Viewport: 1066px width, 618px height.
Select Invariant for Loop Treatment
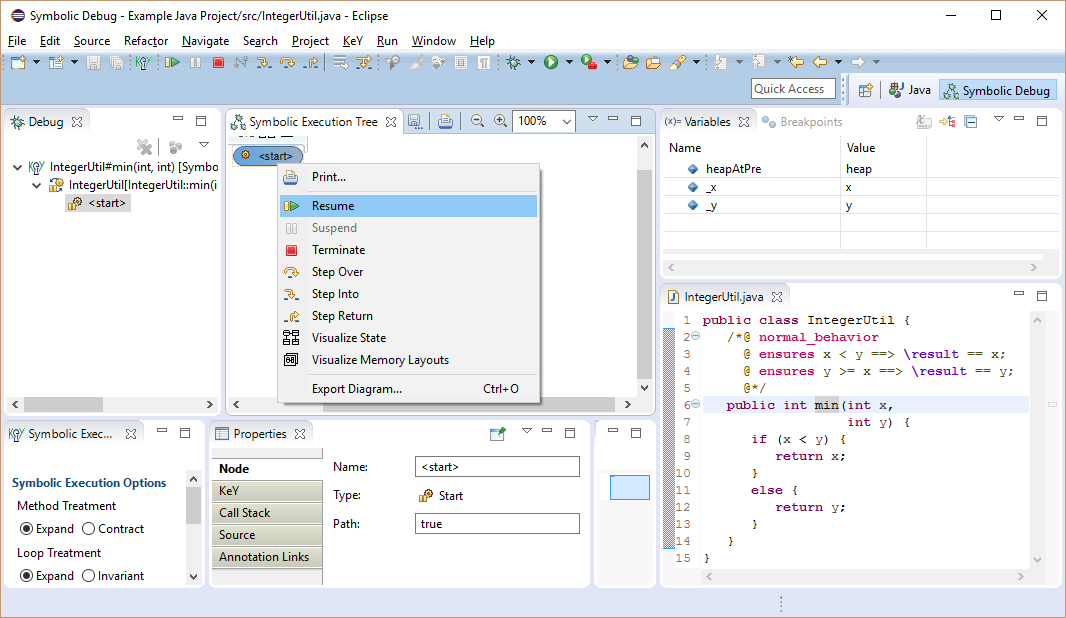(x=88, y=576)
